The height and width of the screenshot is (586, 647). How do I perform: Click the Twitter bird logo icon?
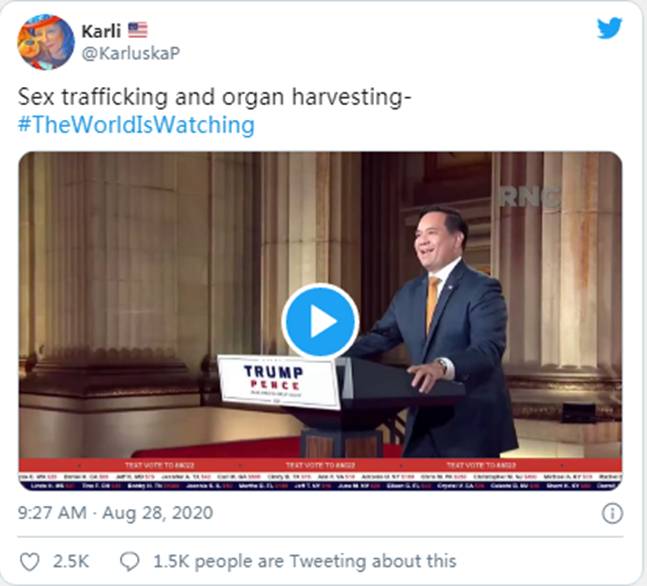(x=609, y=28)
